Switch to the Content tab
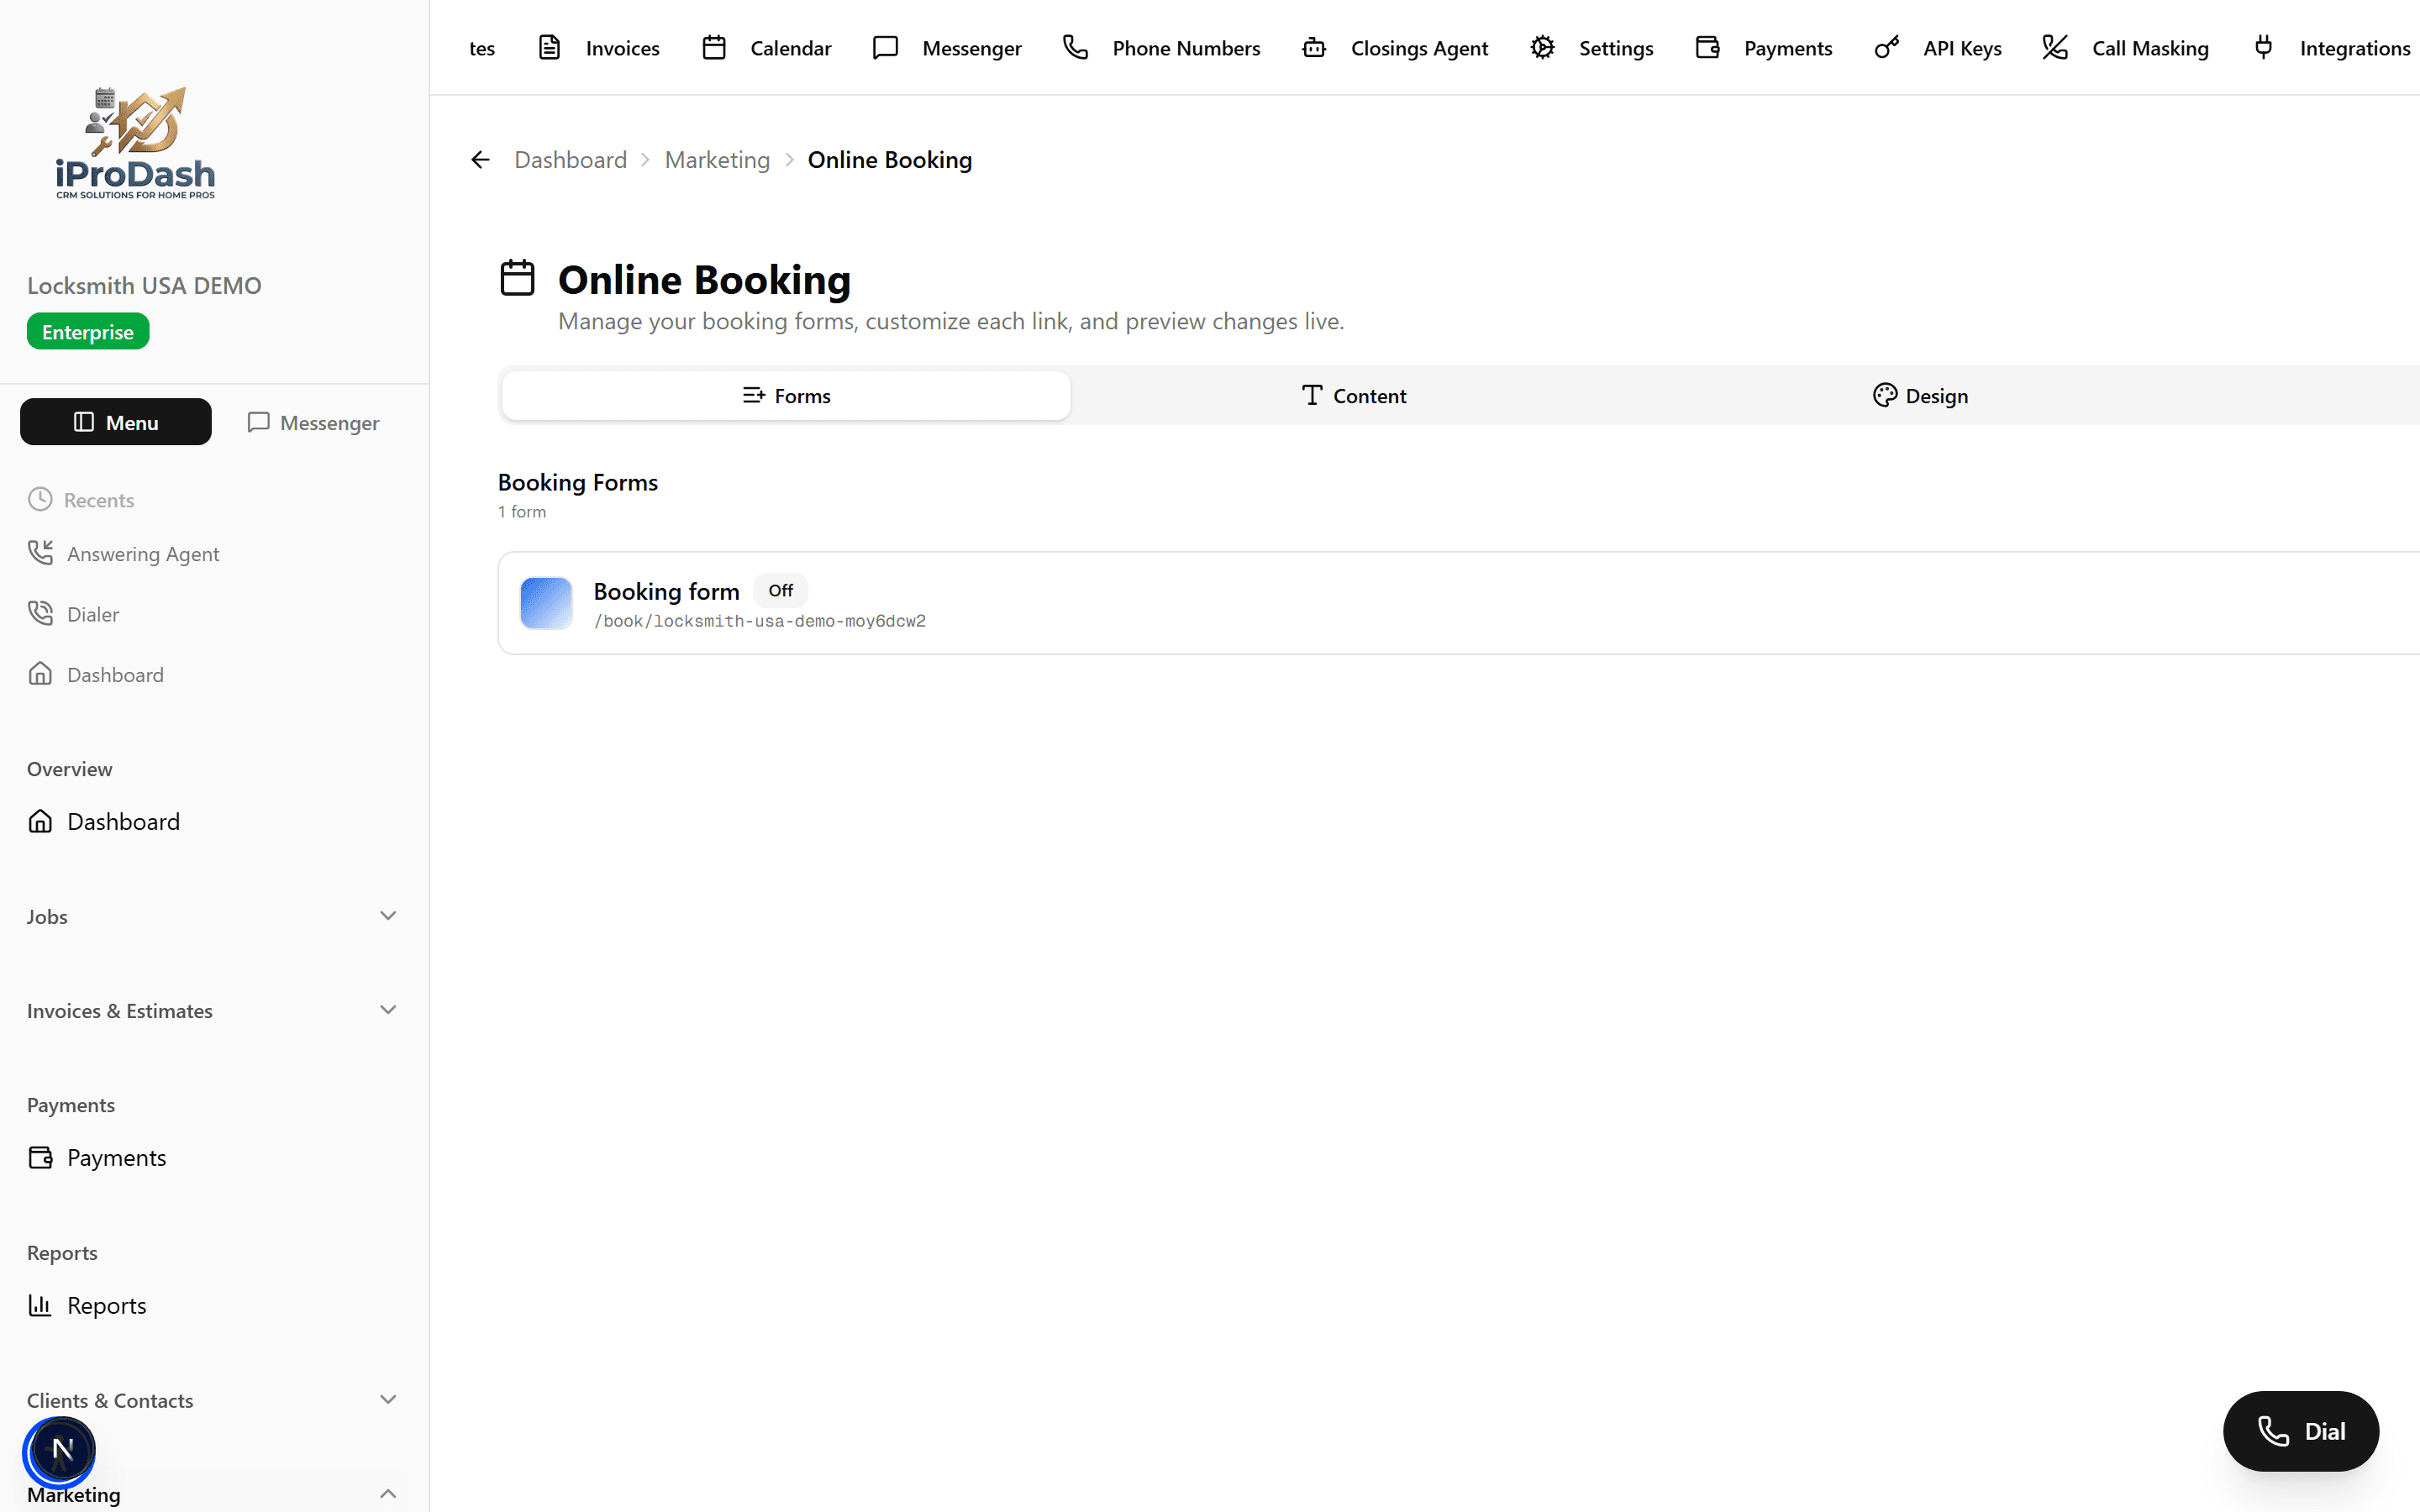 tap(1354, 395)
